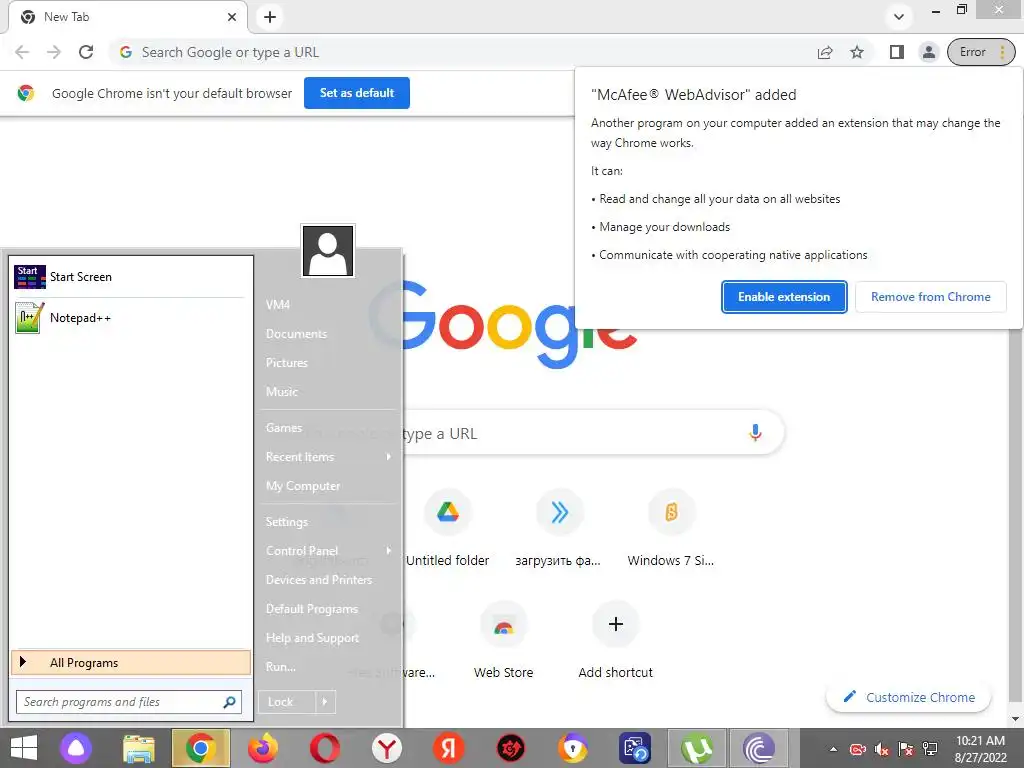Close the New Tab tab
Viewport: 1024px width, 768px height.
pos(232,17)
